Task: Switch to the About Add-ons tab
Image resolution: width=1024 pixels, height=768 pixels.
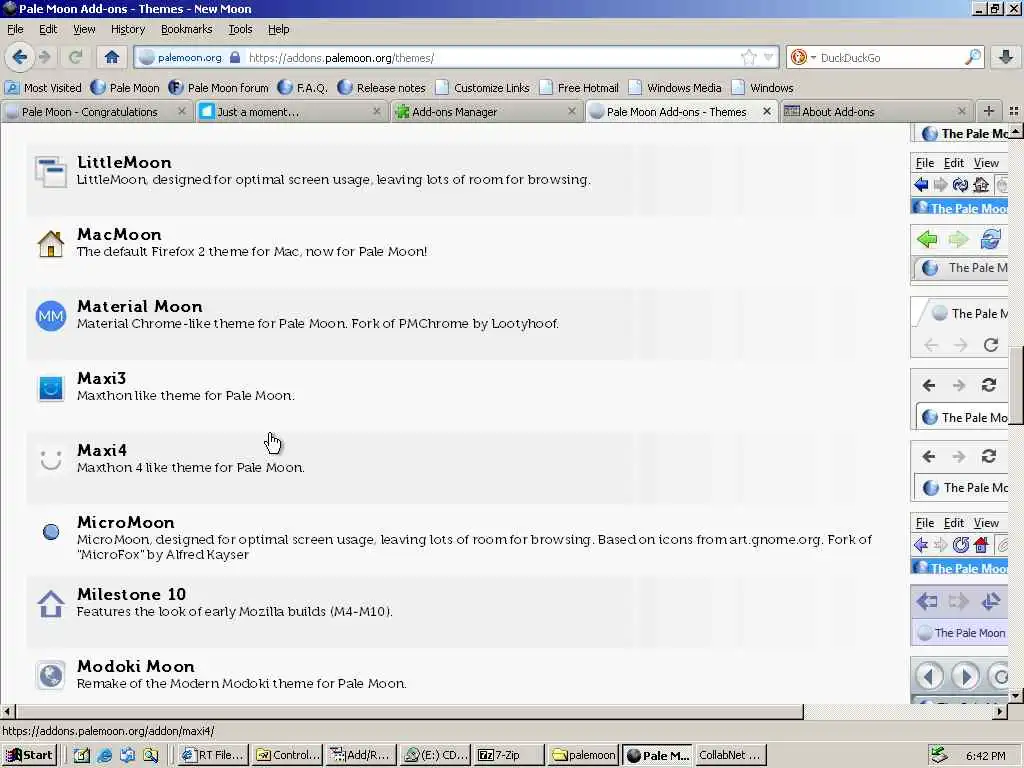Action: tap(876, 112)
